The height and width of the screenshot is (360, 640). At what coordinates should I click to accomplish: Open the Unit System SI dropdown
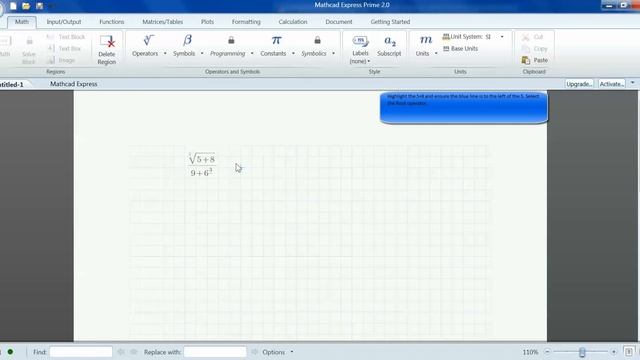click(502, 37)
